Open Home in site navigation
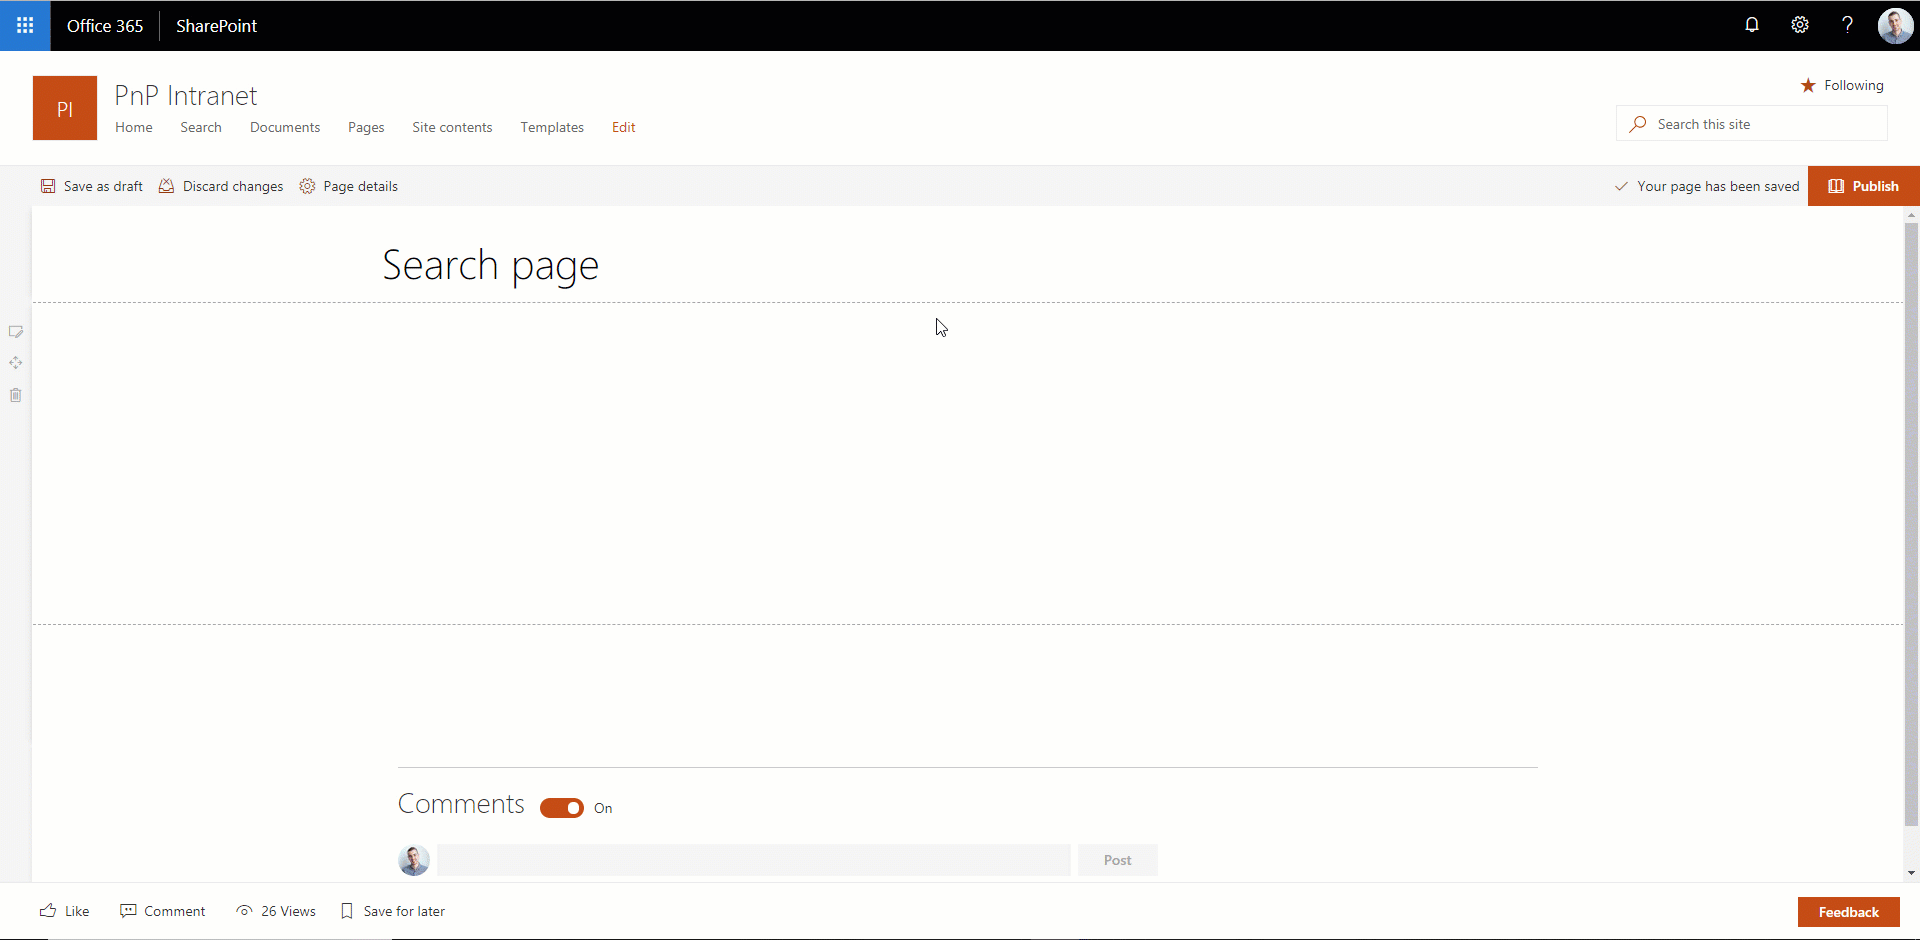This screenshot has height=940, width=1920. (134, 127)
